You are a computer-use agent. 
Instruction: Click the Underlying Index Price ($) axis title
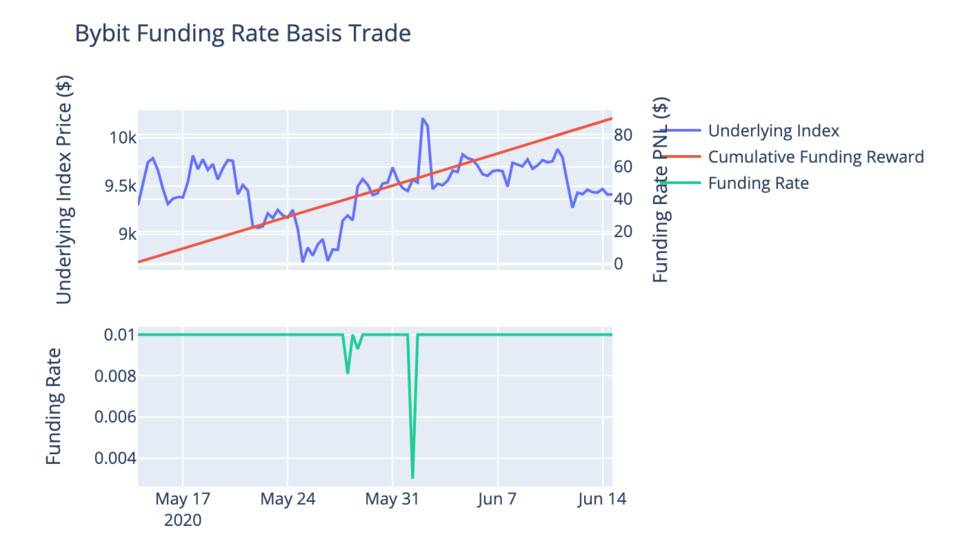point(64,189)
